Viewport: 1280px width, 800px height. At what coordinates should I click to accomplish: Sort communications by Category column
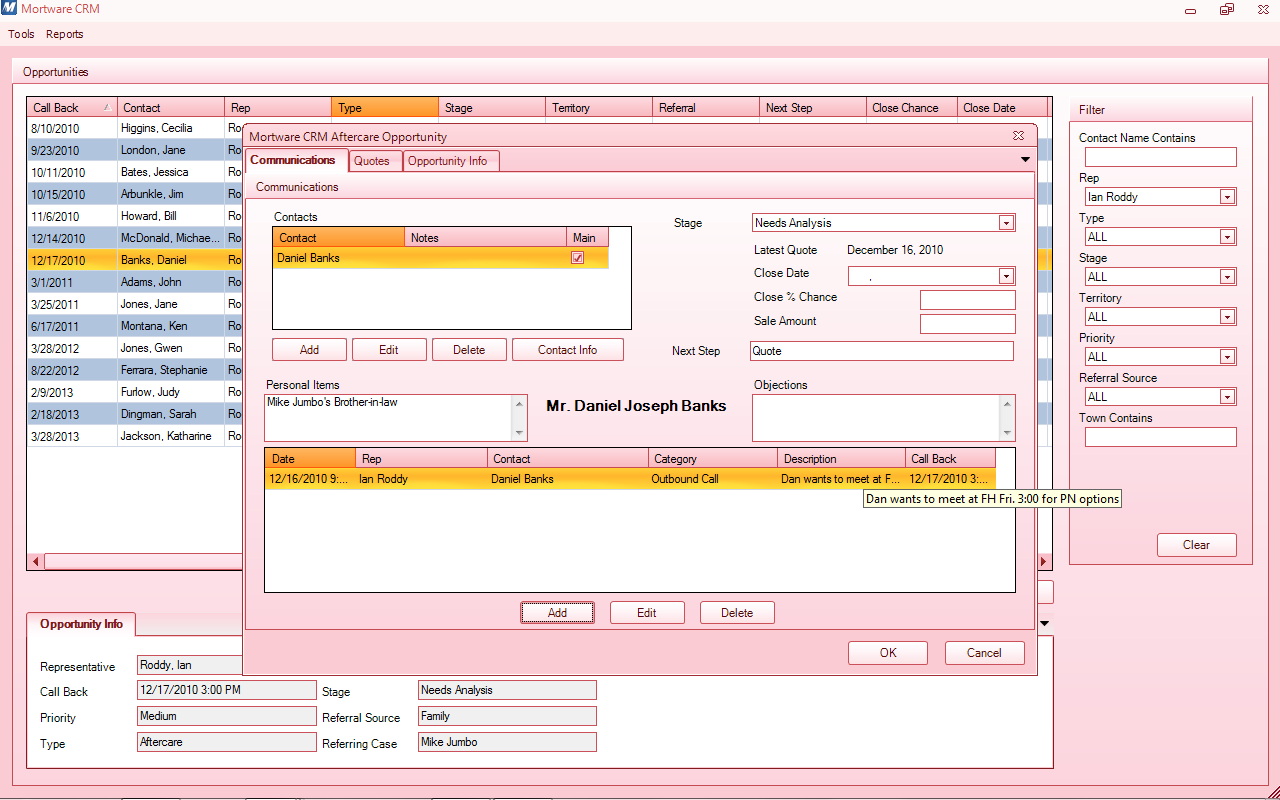[x=713, y=459]
